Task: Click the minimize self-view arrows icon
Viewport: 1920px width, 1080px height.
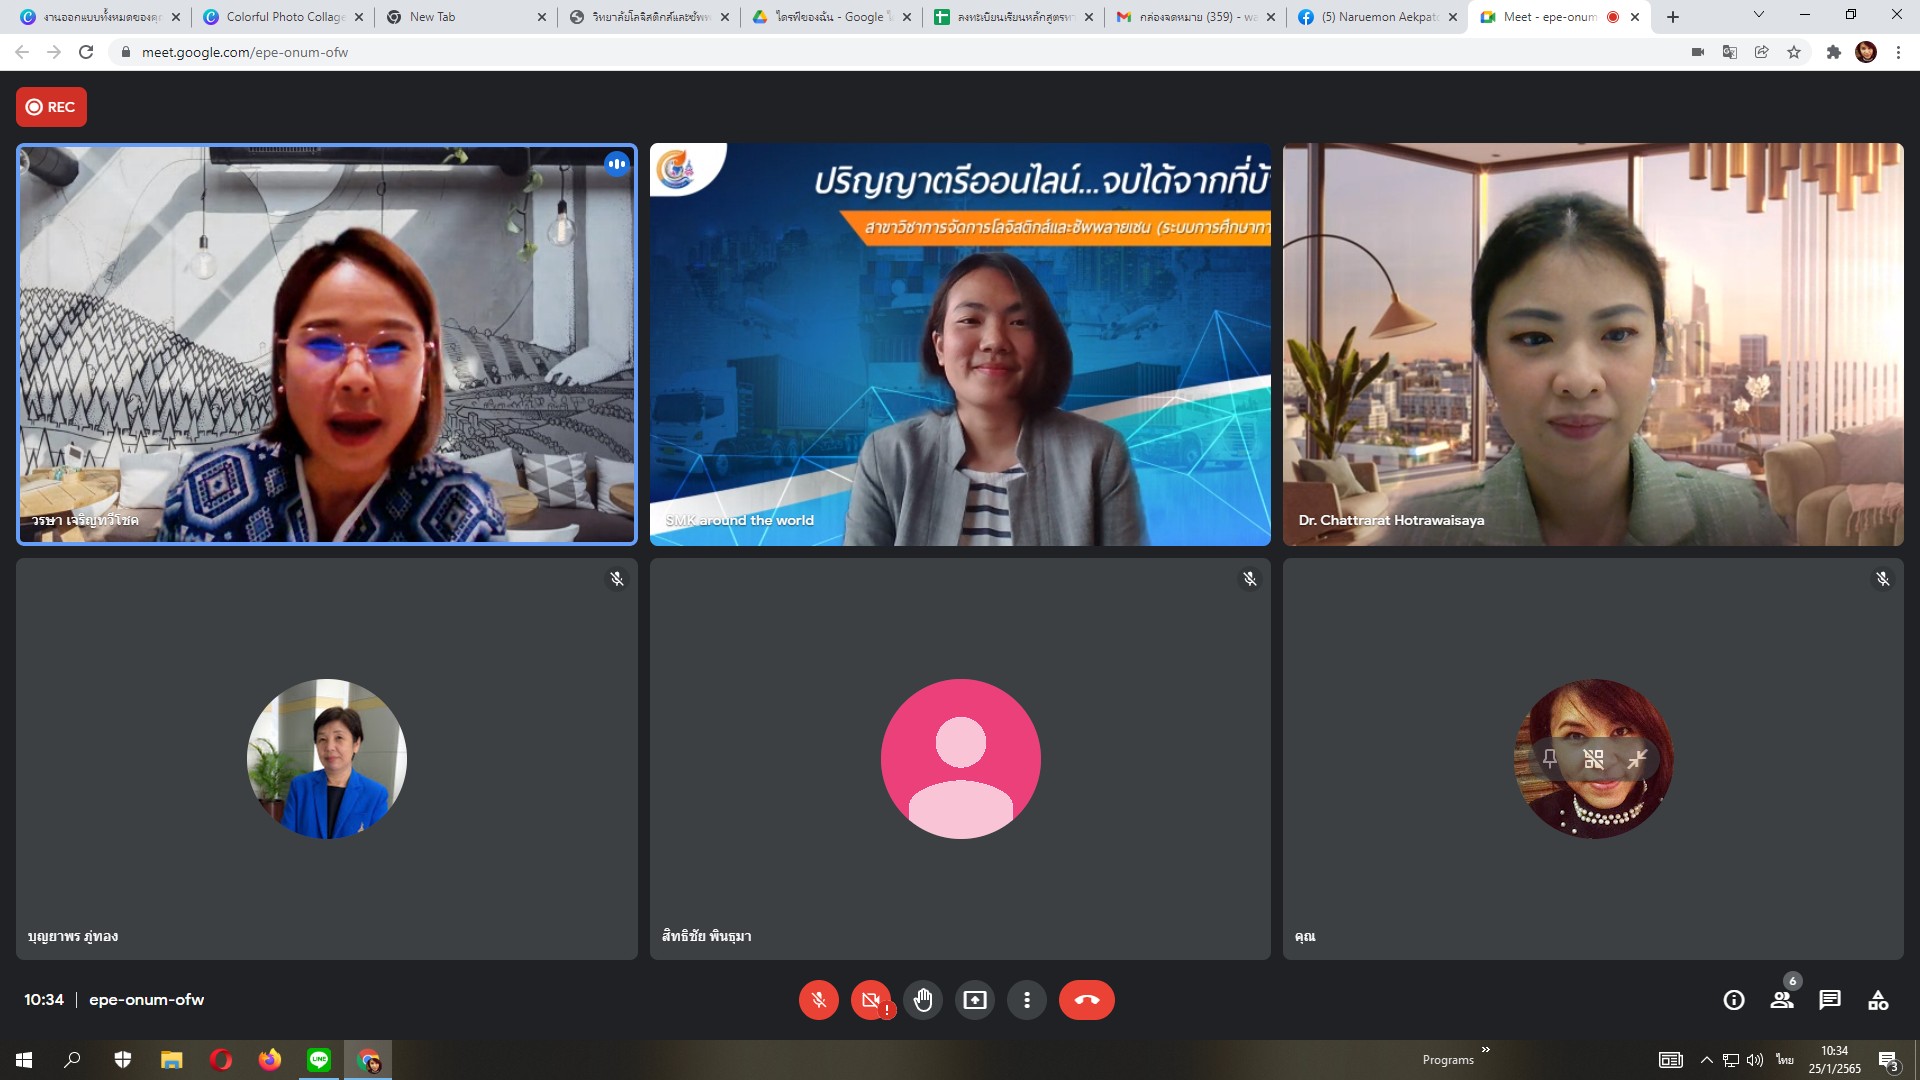Action: (x=1637, y=759)
